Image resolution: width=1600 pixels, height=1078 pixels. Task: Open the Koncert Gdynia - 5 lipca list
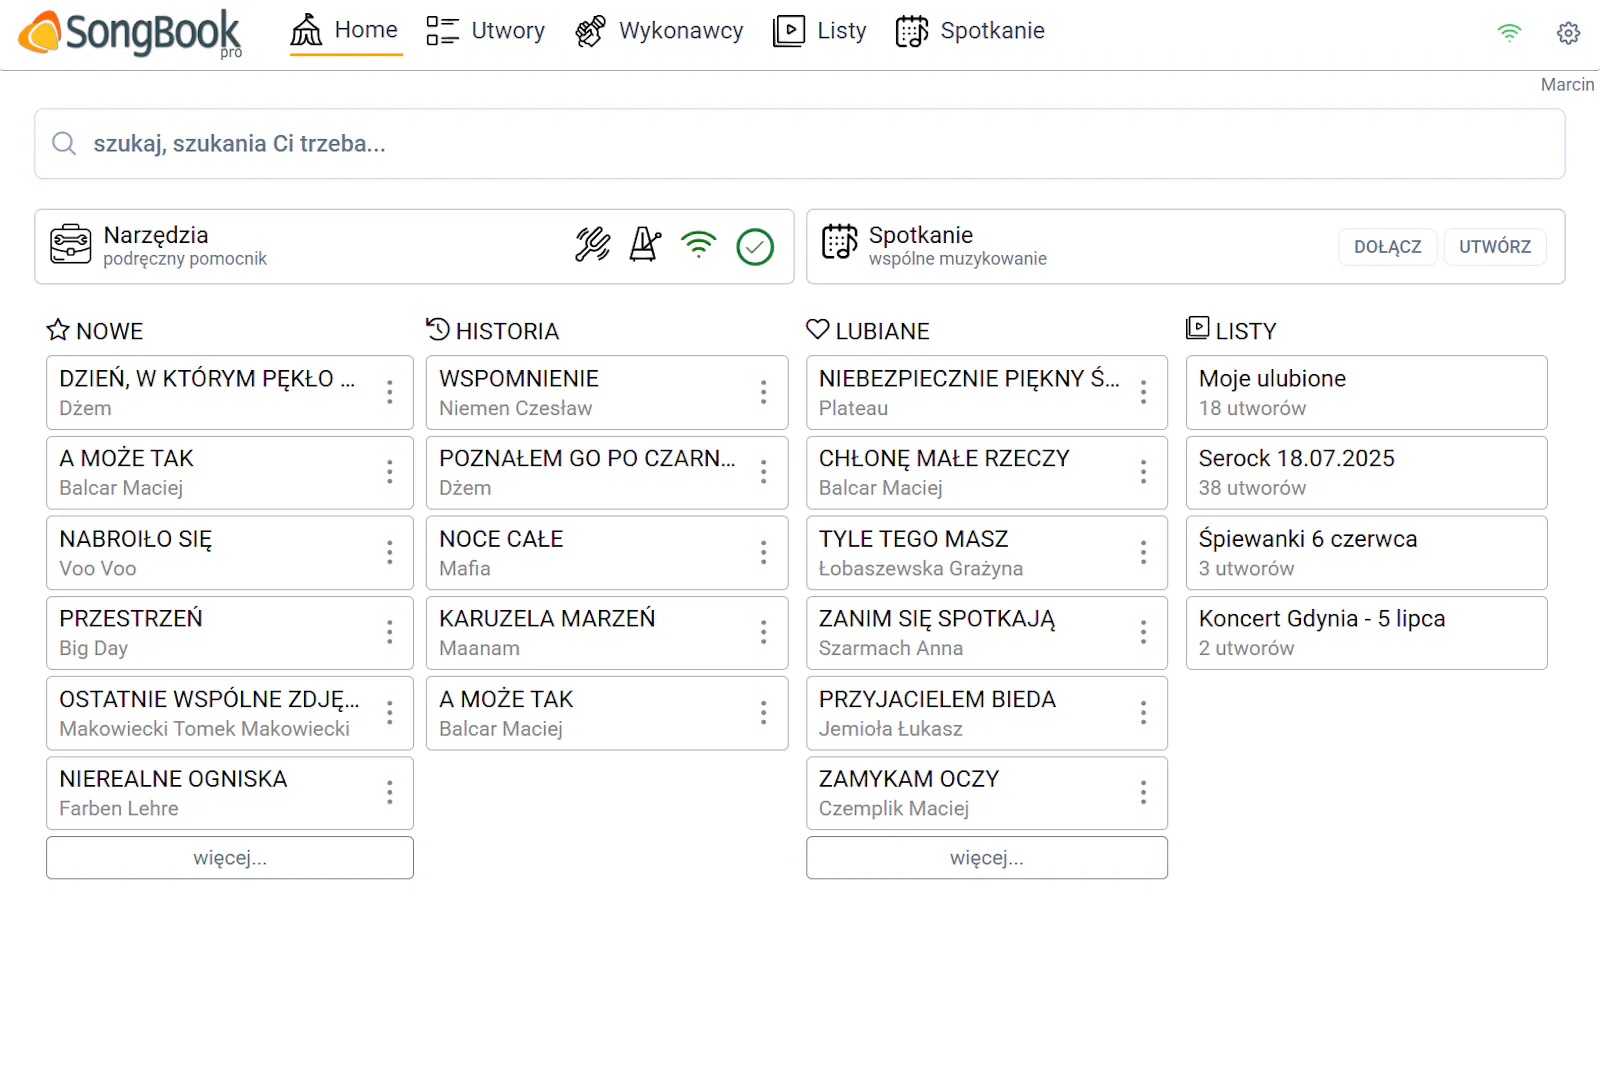[x=1367, y=633]
